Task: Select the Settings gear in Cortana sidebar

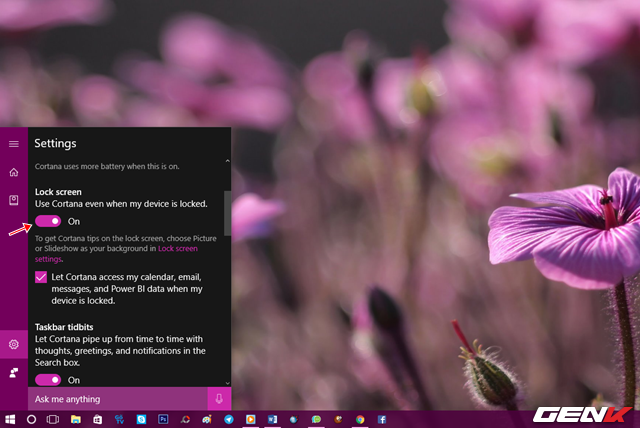Action: (13, 344)
